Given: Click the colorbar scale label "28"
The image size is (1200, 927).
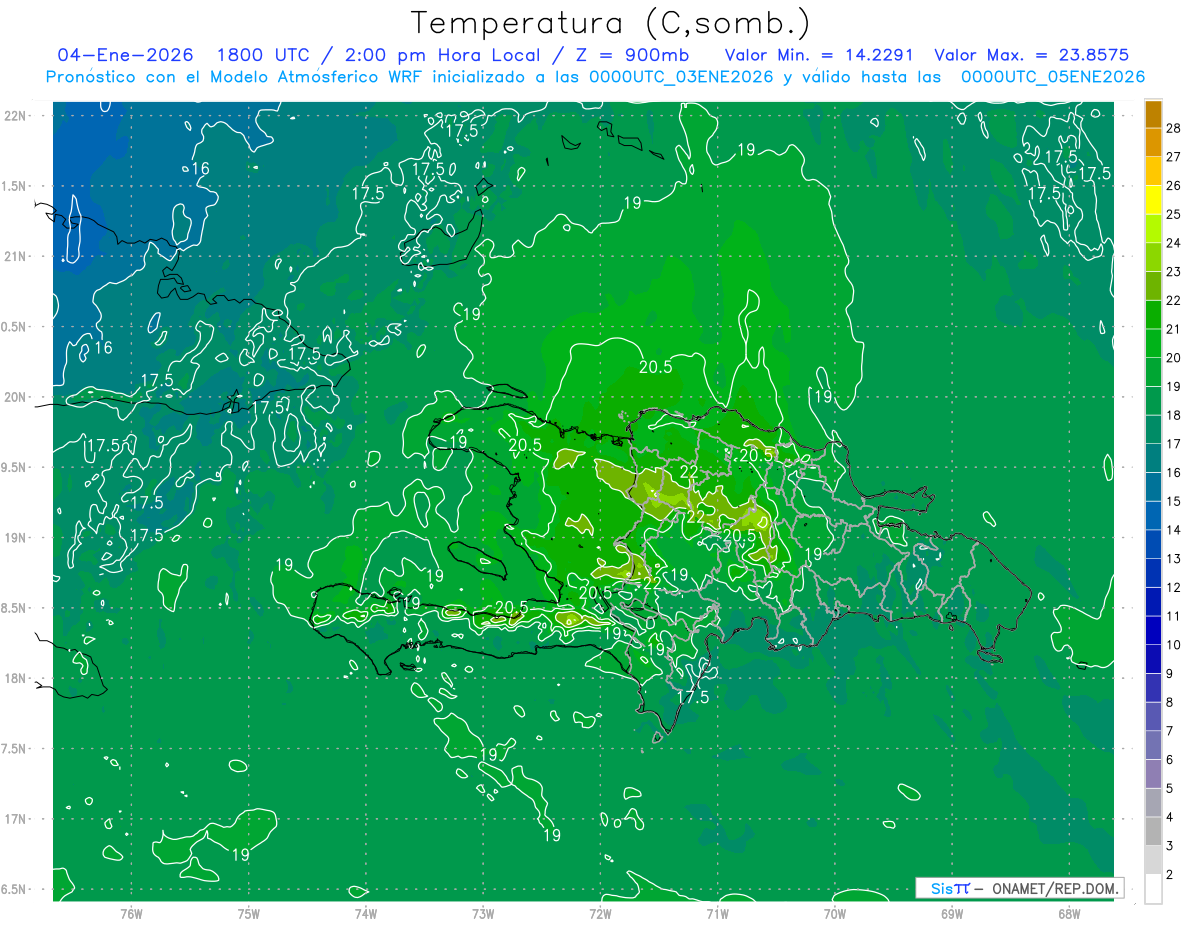Looking at the screenshot, I should [1174, 127].
